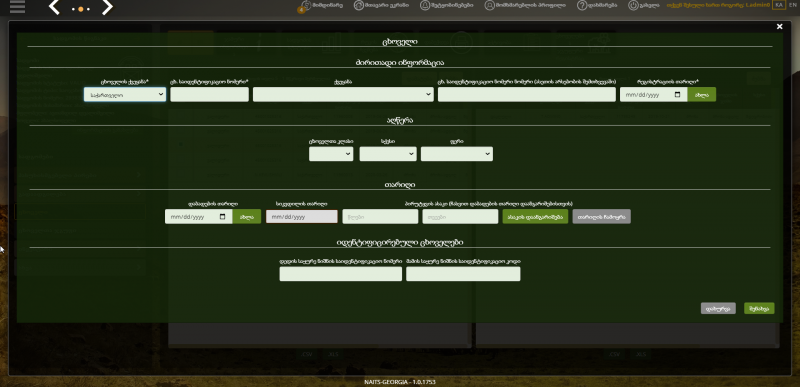Open the hamburger menu in the top bar

[17, 7]
